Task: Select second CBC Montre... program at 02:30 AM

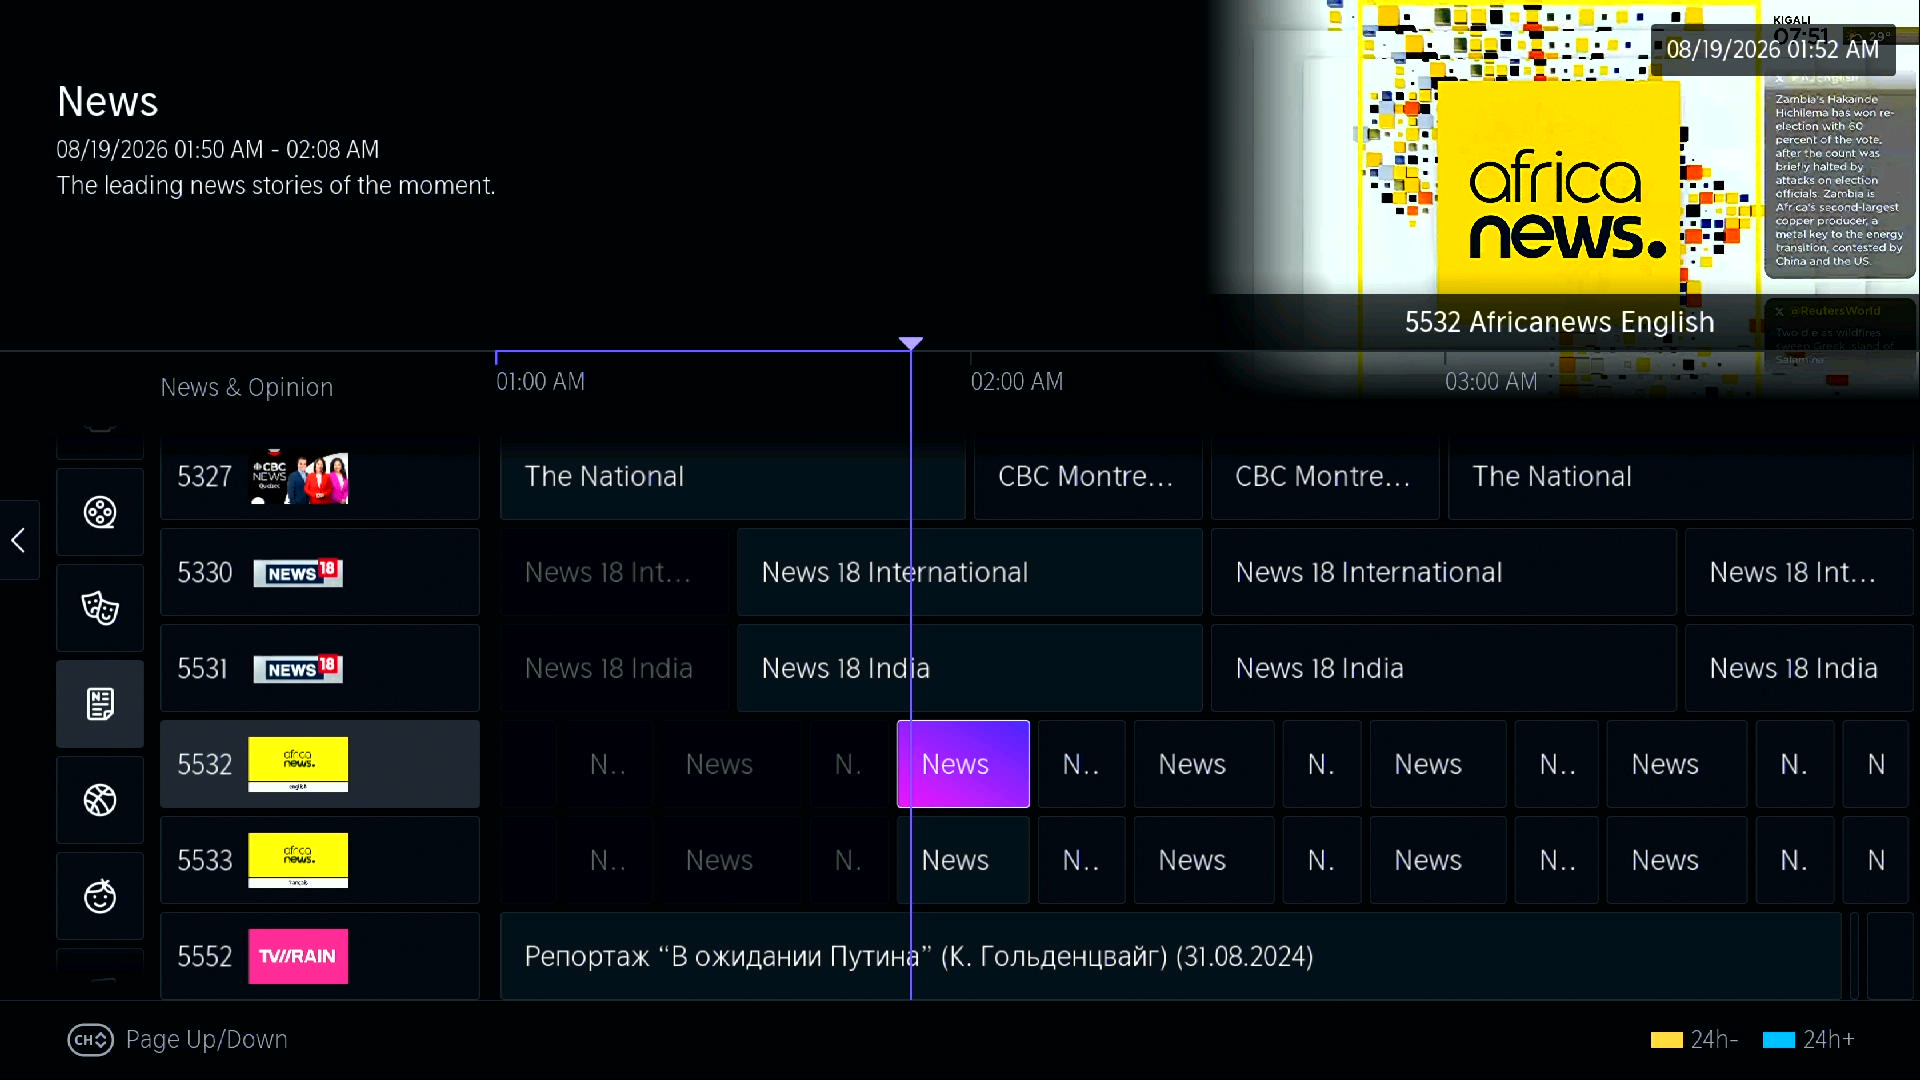Action: coord(1325,476)
